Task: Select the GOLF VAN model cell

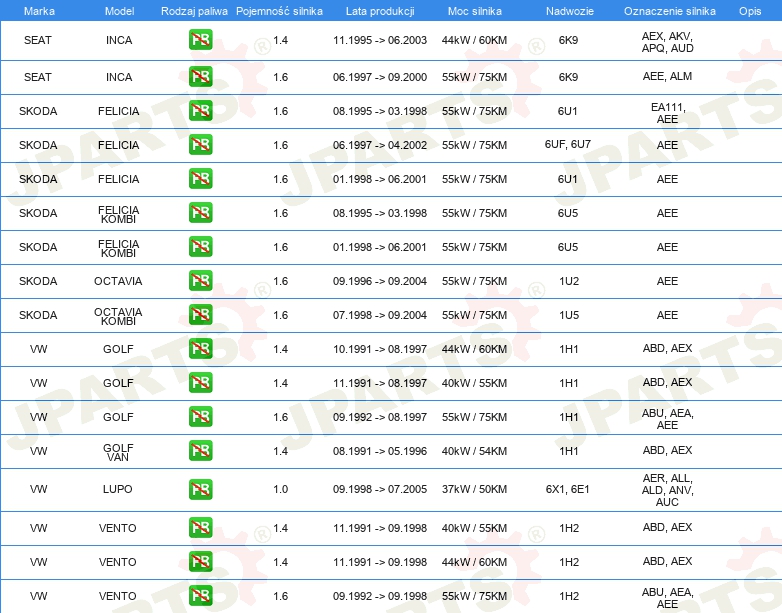Action: click(118, 452)
